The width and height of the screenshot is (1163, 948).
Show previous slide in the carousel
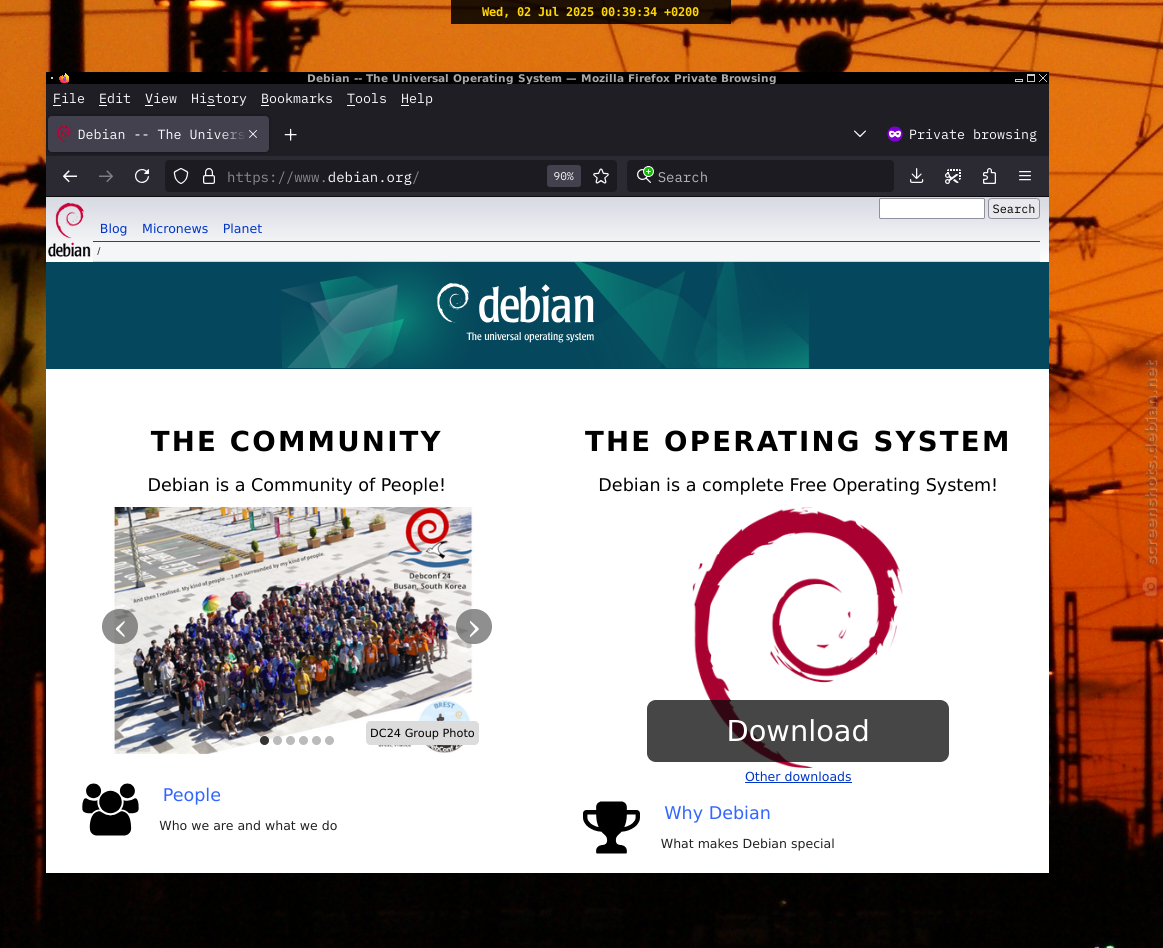[x=120, y=627]
